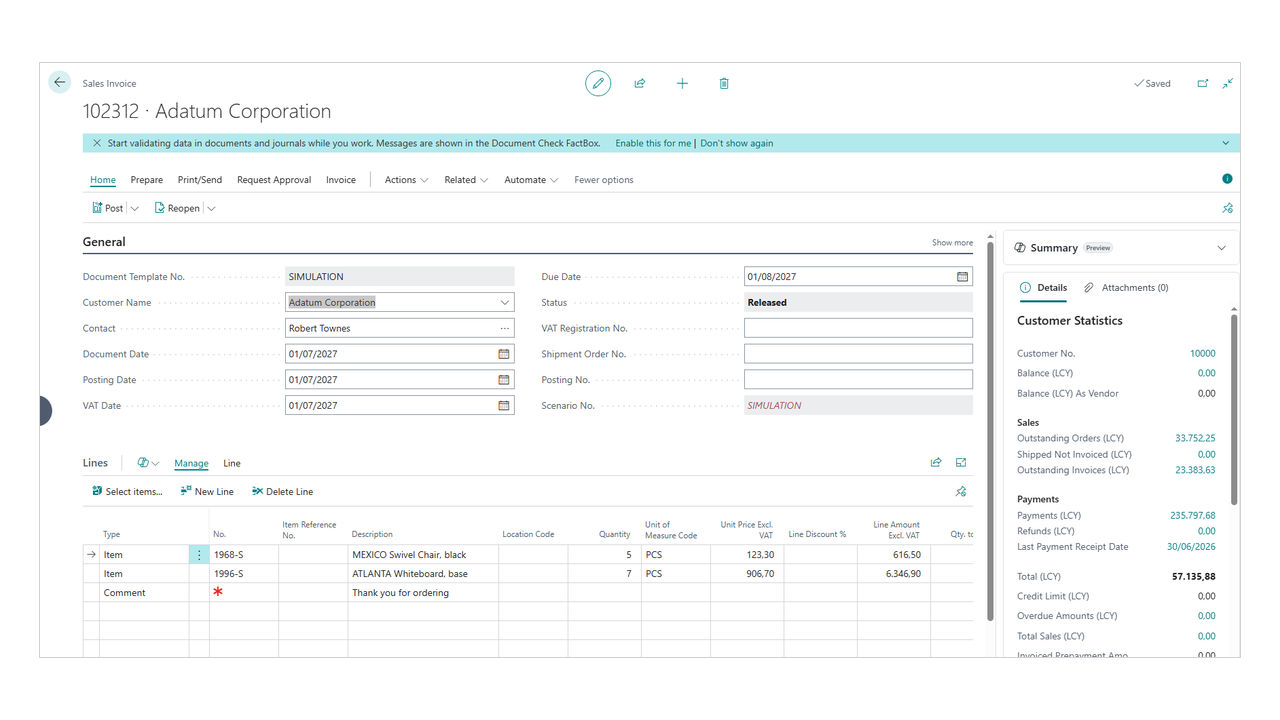Show the Attachments (0) tab
Screen dimensions: 1280x720
tap(1126, 288)
